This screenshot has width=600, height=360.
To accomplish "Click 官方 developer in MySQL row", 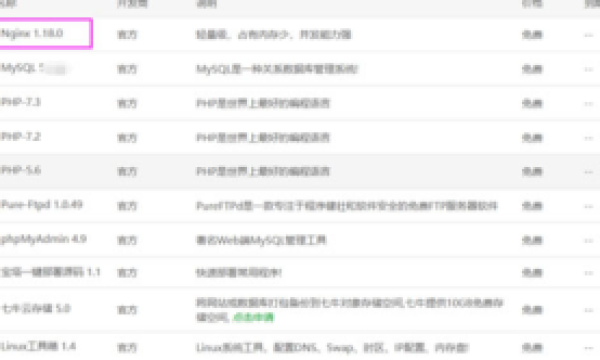I will [127, 69].
